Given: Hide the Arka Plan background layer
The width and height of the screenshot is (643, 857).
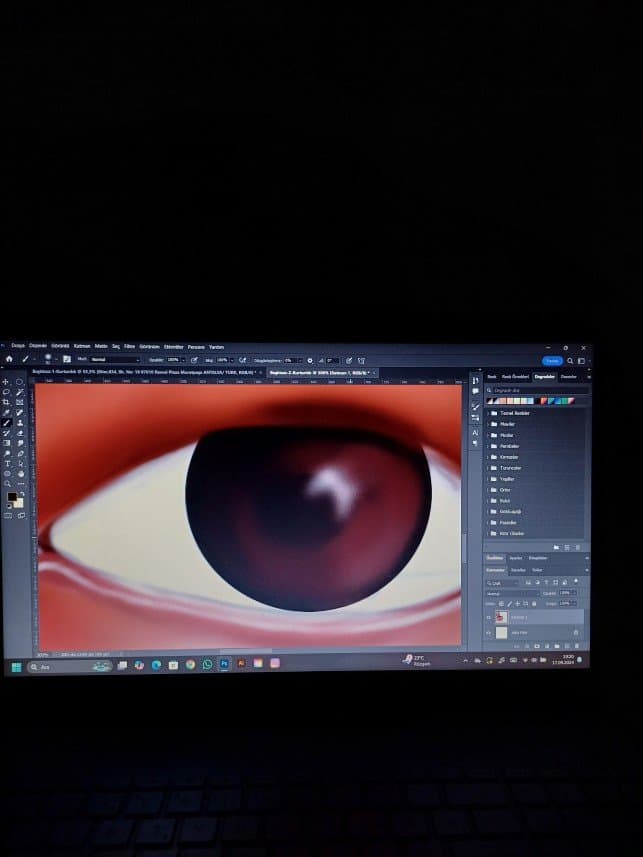Looking at the screenshot, I should [x=488, y=632].
